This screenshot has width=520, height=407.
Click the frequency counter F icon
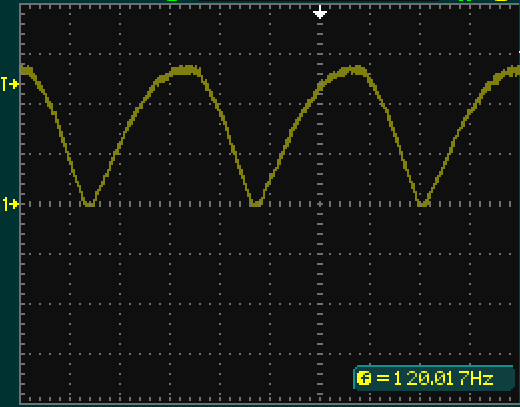point(363,378)
